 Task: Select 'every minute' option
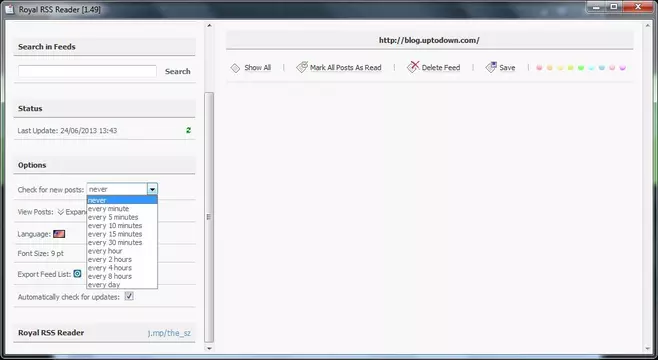pyautogui.click(x=122, y=209)
